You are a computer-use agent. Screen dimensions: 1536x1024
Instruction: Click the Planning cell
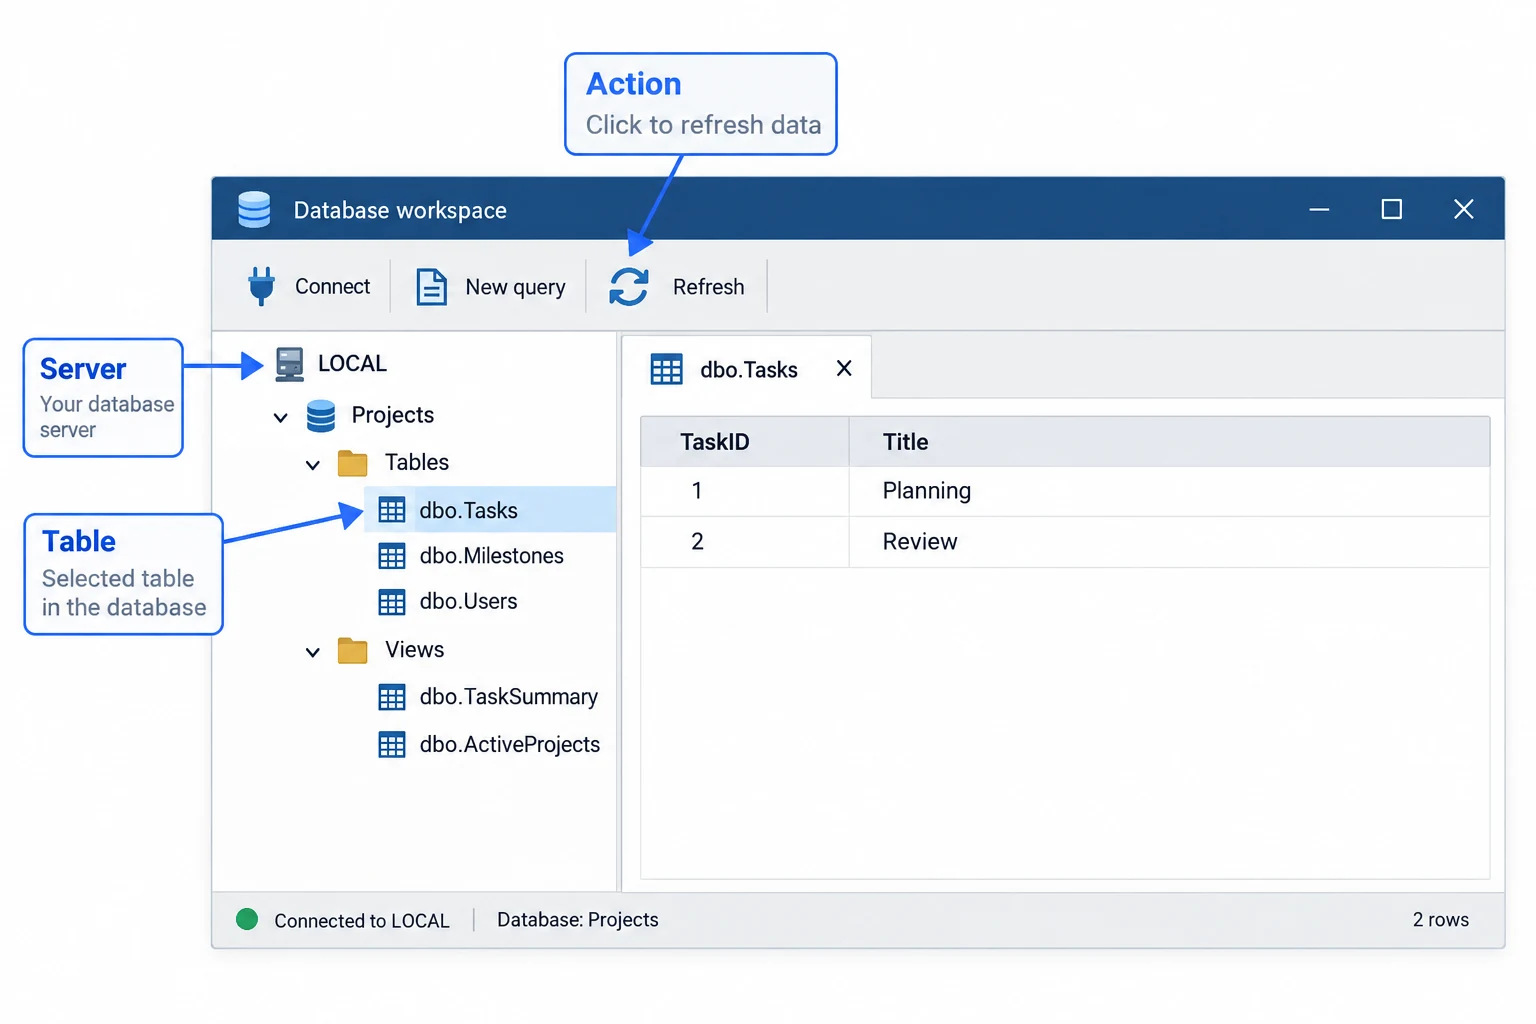click(x=1170, y=491)
